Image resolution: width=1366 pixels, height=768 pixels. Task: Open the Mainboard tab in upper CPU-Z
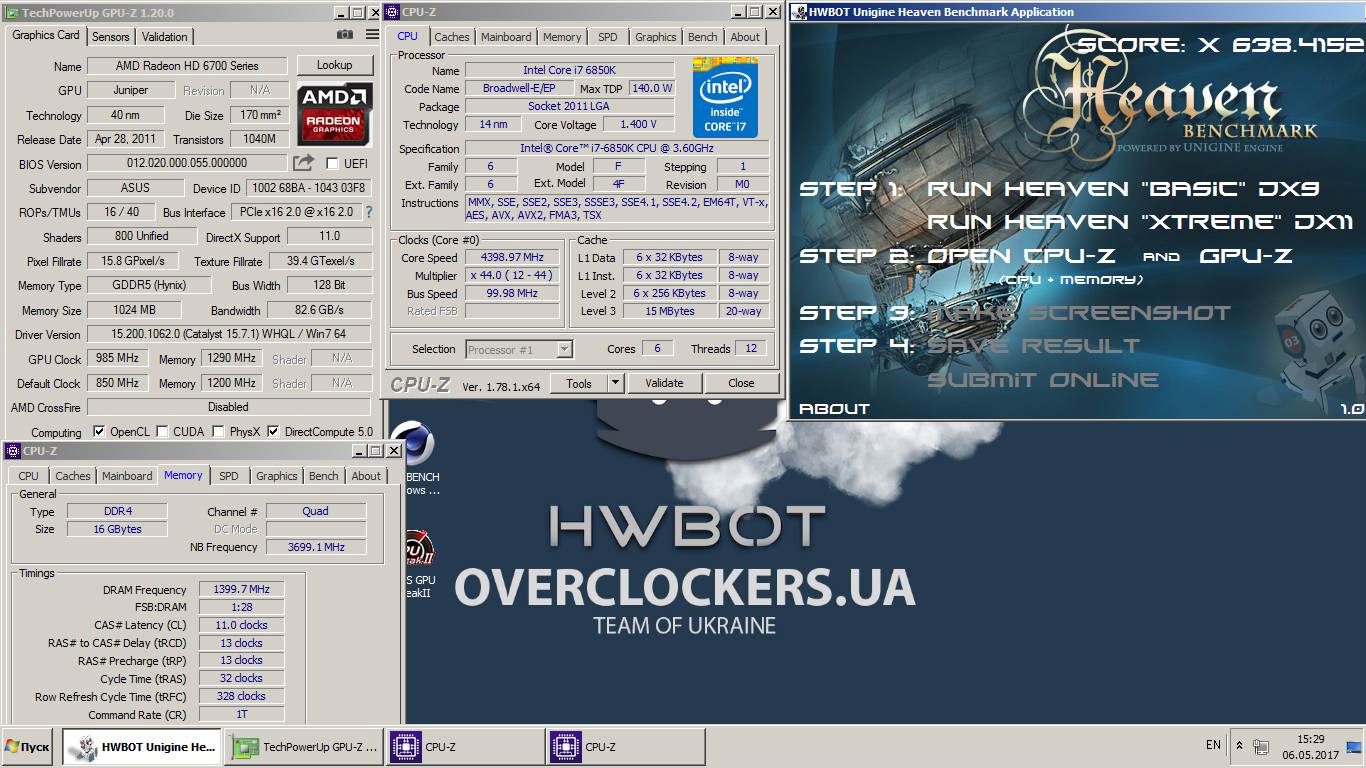click(x=506, y=36)
